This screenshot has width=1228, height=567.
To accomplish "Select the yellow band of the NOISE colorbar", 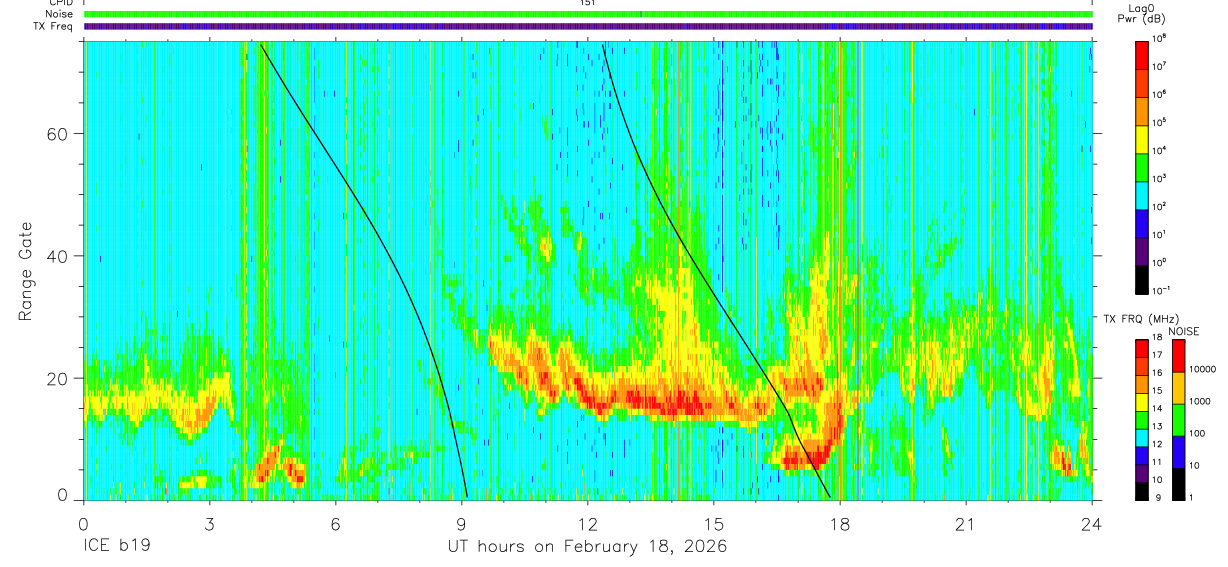I will (1178, 387).
